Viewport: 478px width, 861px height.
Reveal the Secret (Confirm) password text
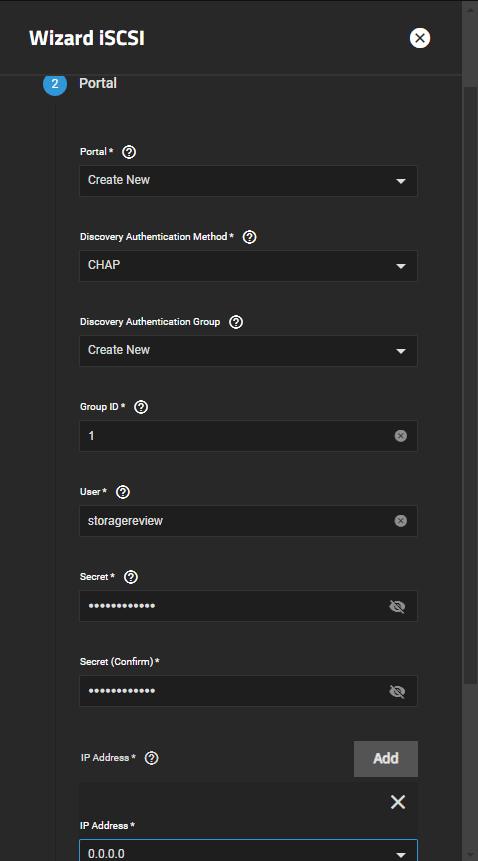click(397, 691)
